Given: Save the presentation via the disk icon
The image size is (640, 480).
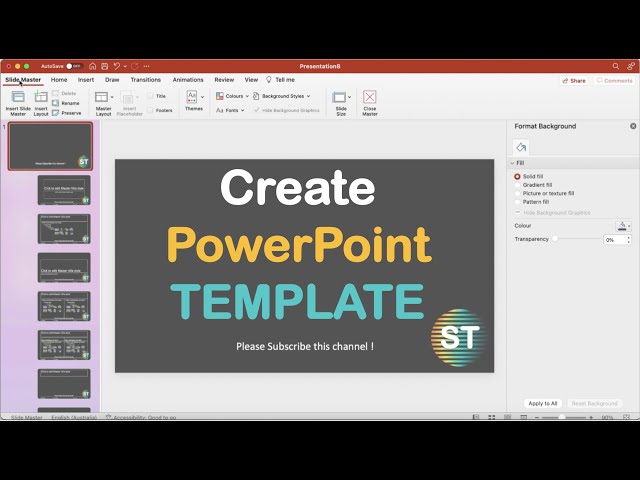Looking at the screenshot, I should tap(104, 66).
